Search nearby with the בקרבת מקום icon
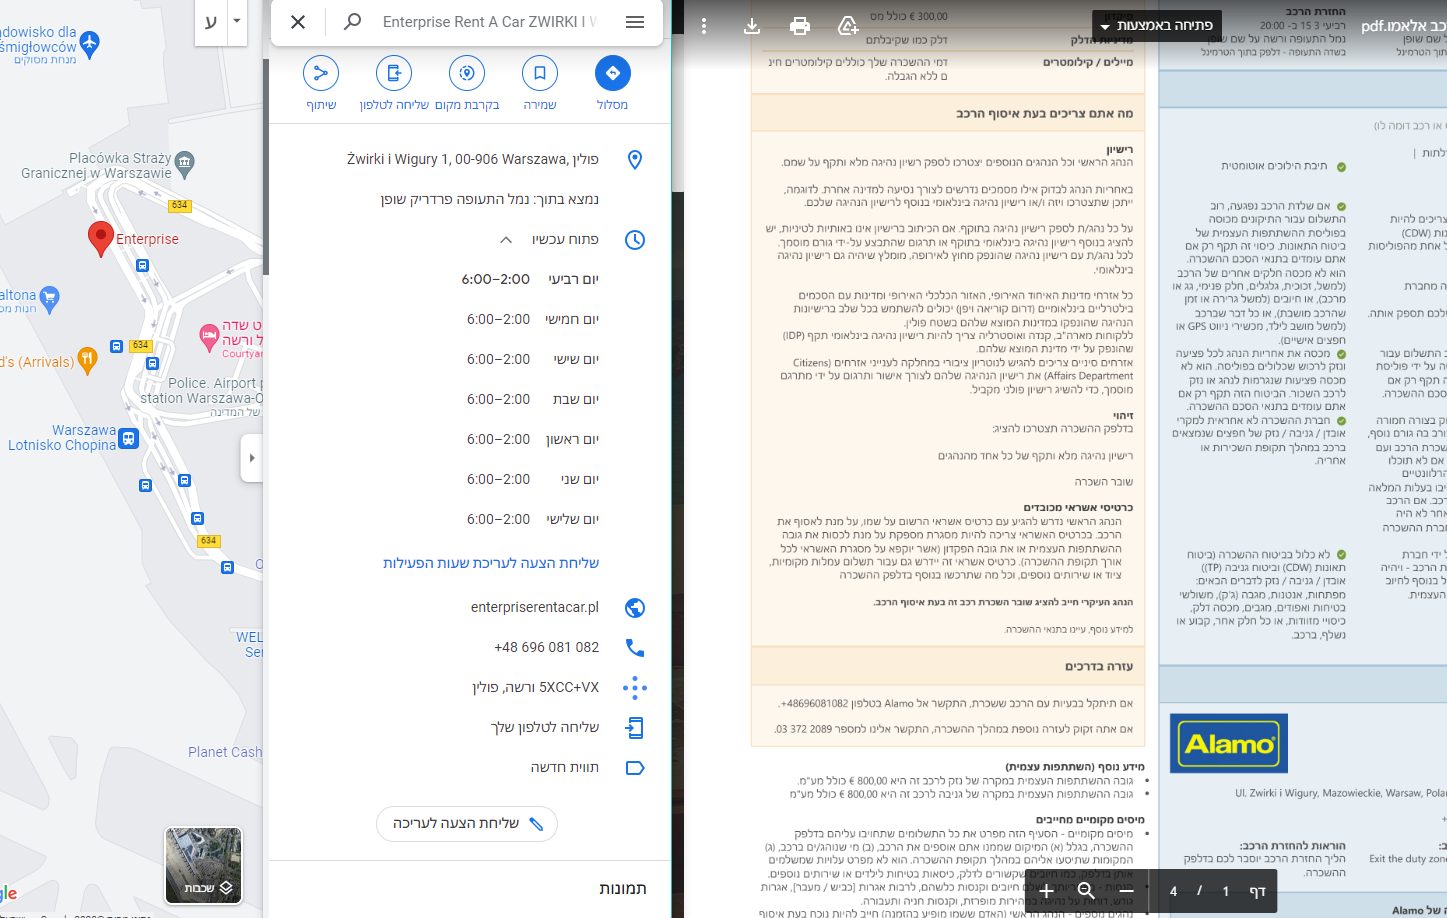The width and height of the screenshot is (1447, 918). pyautogui.click(x=467, y=73)
